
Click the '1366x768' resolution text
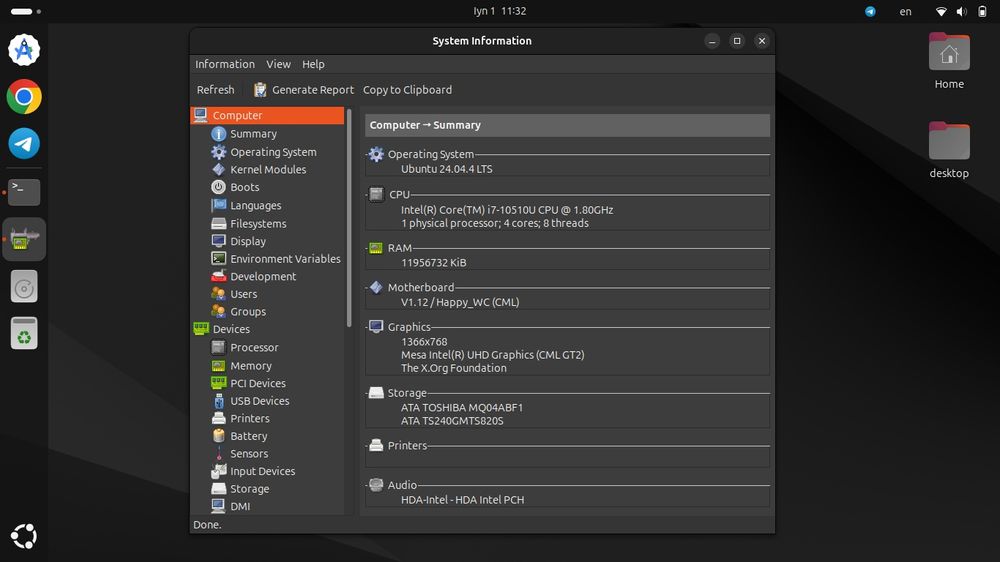click(x=424, y=342)
